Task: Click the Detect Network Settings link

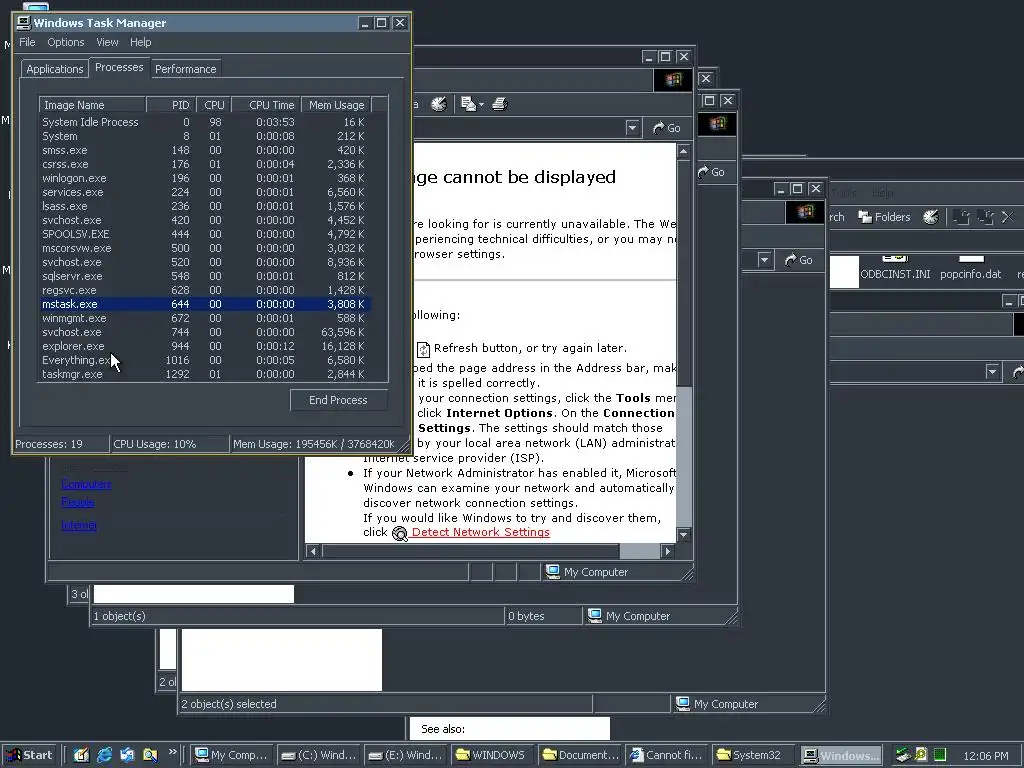Action: 481,532
